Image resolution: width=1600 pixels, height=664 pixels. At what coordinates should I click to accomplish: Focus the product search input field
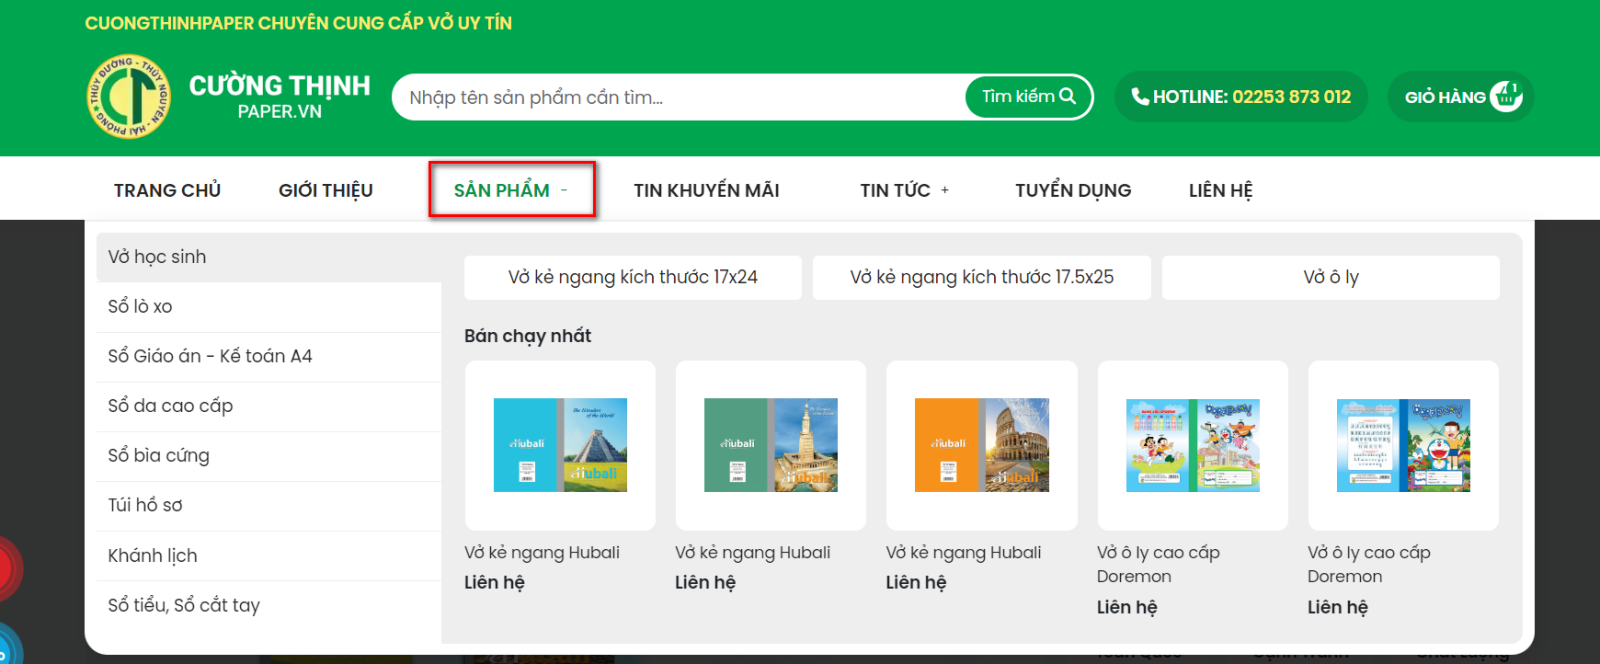(680, 97)
